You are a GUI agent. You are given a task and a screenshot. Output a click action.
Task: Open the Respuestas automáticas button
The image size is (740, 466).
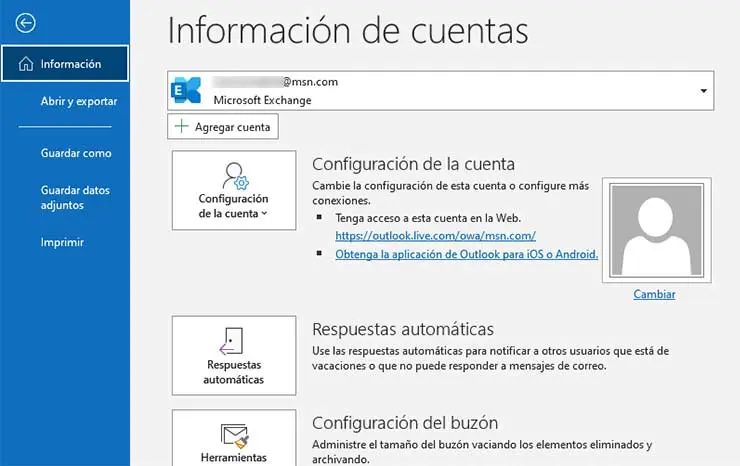[x=234, y=356]
